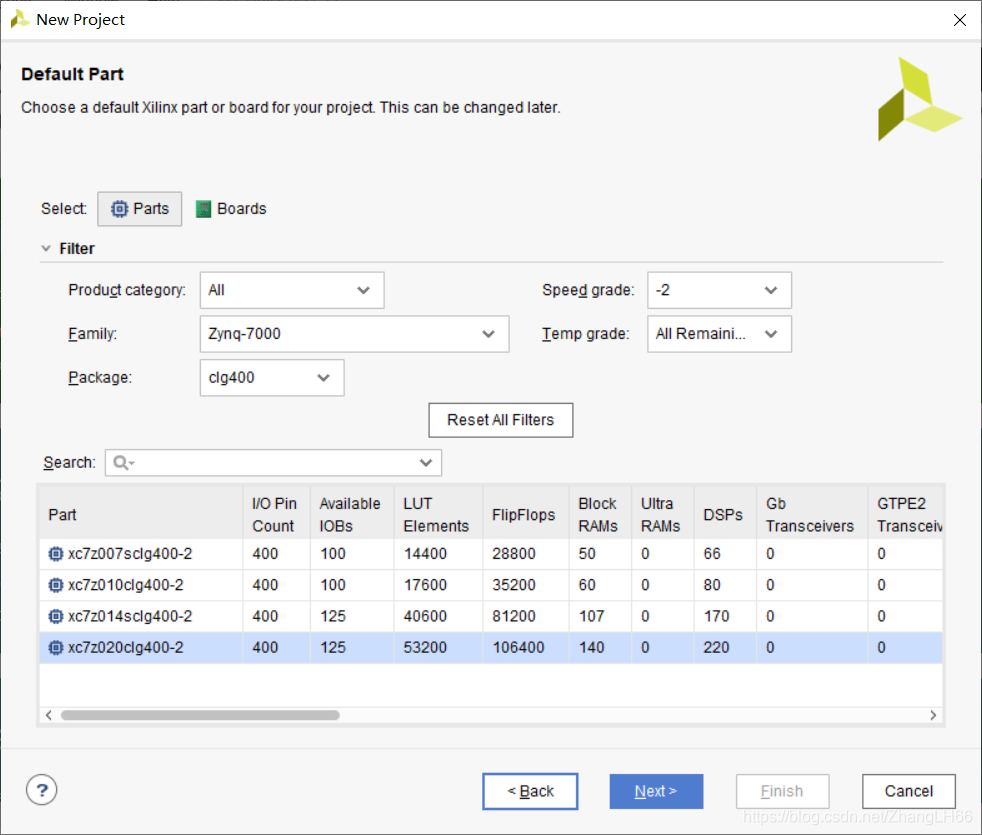Click scrollbar right arrow of parts table
982x835 pixels.
[x=933, y=715]
